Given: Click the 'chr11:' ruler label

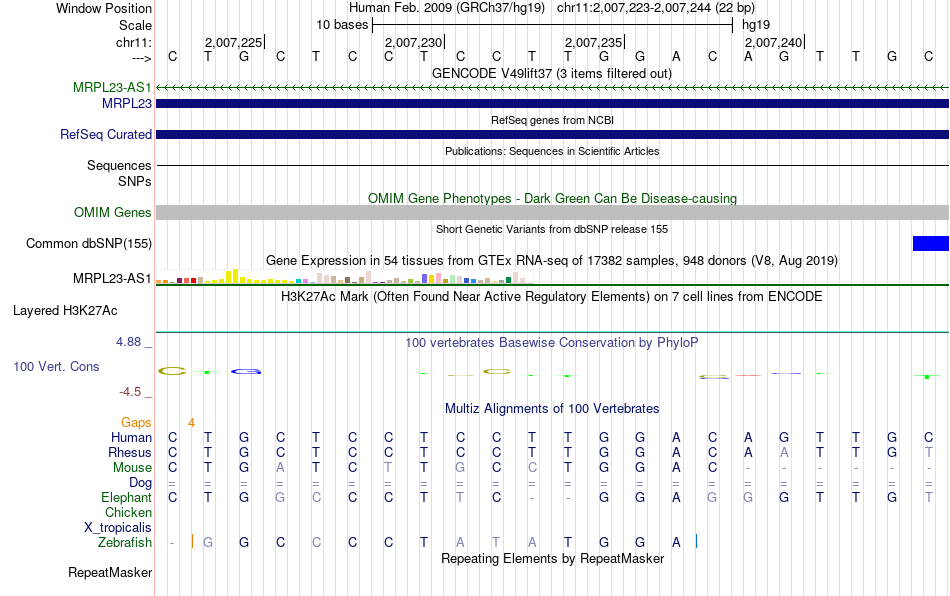Looking at the screenshot, I should tap(134, 42).
